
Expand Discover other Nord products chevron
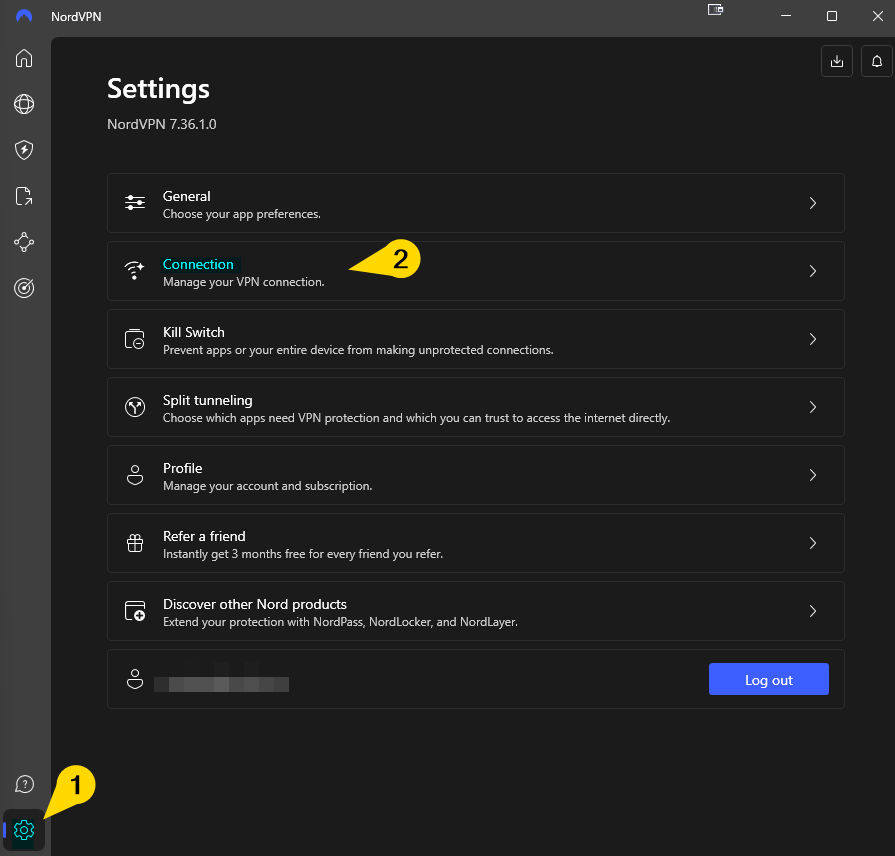click(x=813, y=611)
